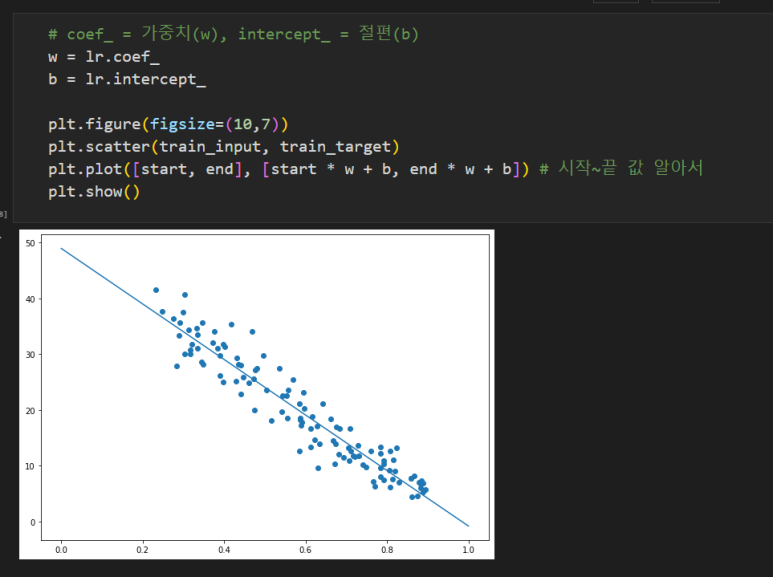Image resolution: width=773 pixels, height=577 pixels.
Task: Place cursor on 'w = lr.coef_' line
Action: [104, 57]
